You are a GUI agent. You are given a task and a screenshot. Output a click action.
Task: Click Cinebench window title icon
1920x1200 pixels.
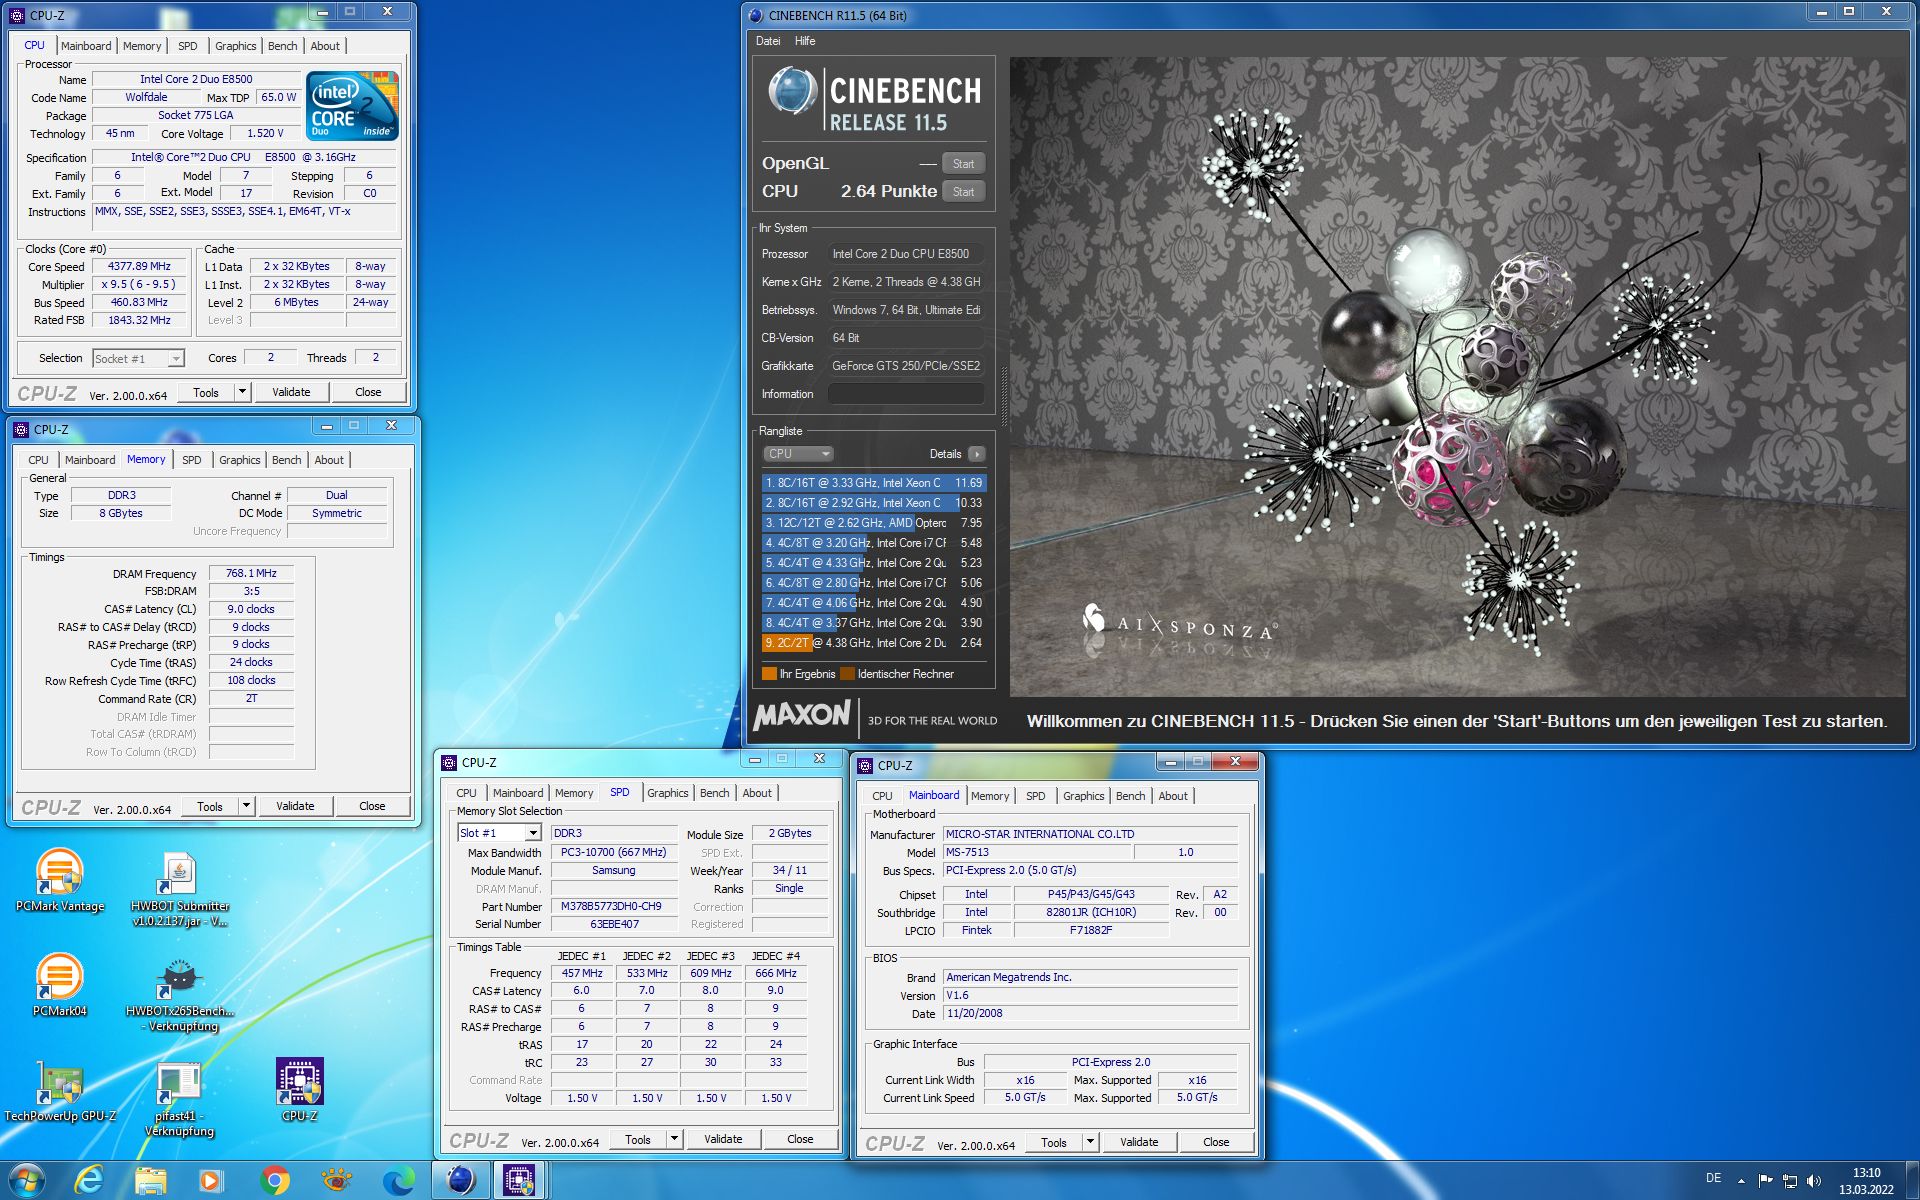point(756,15)
